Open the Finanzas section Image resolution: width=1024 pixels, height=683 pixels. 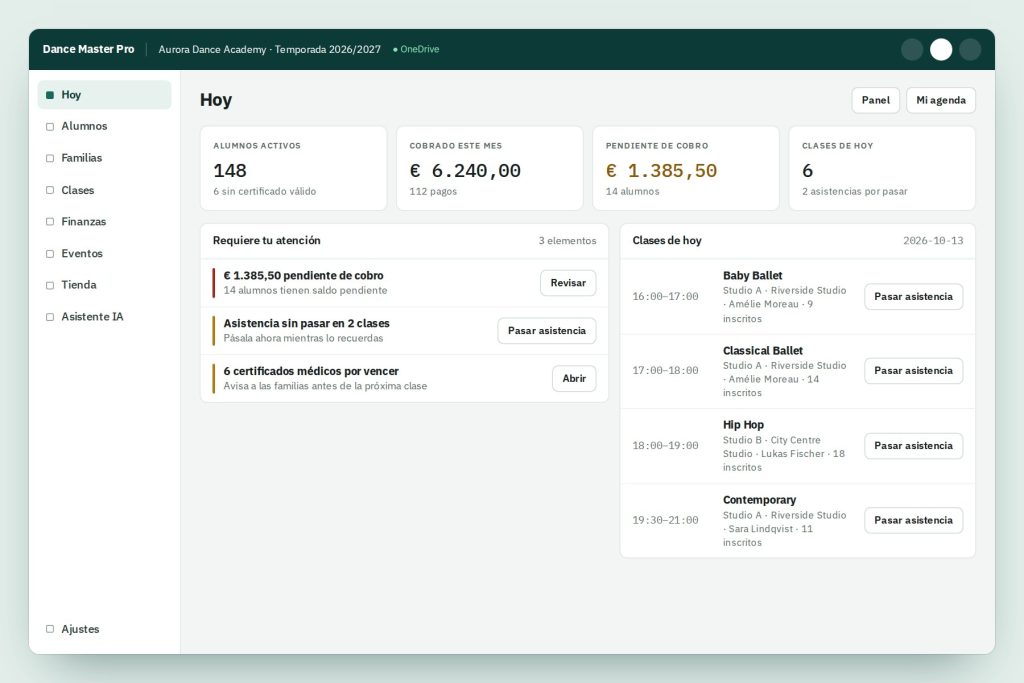(x=104, y=221)
